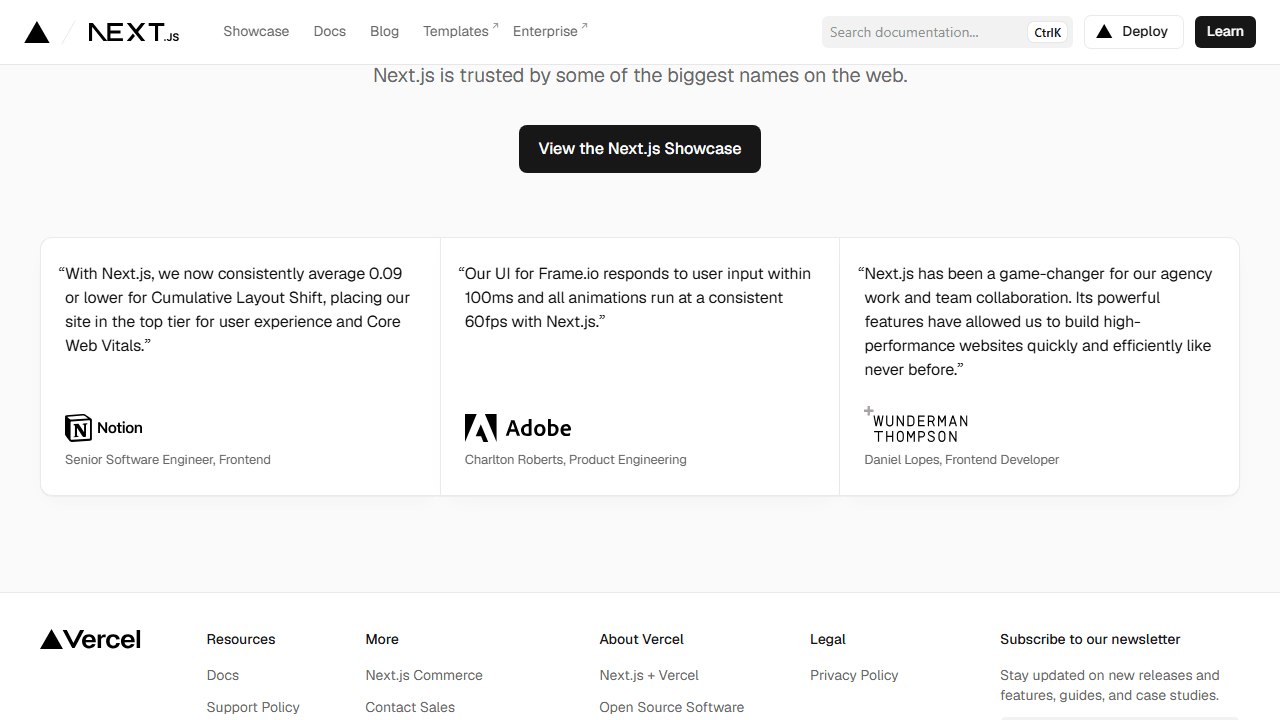Click the Frame.io 60fps quote text
This screenshot has height=720, width=1280.
click(x=635, y=297)
